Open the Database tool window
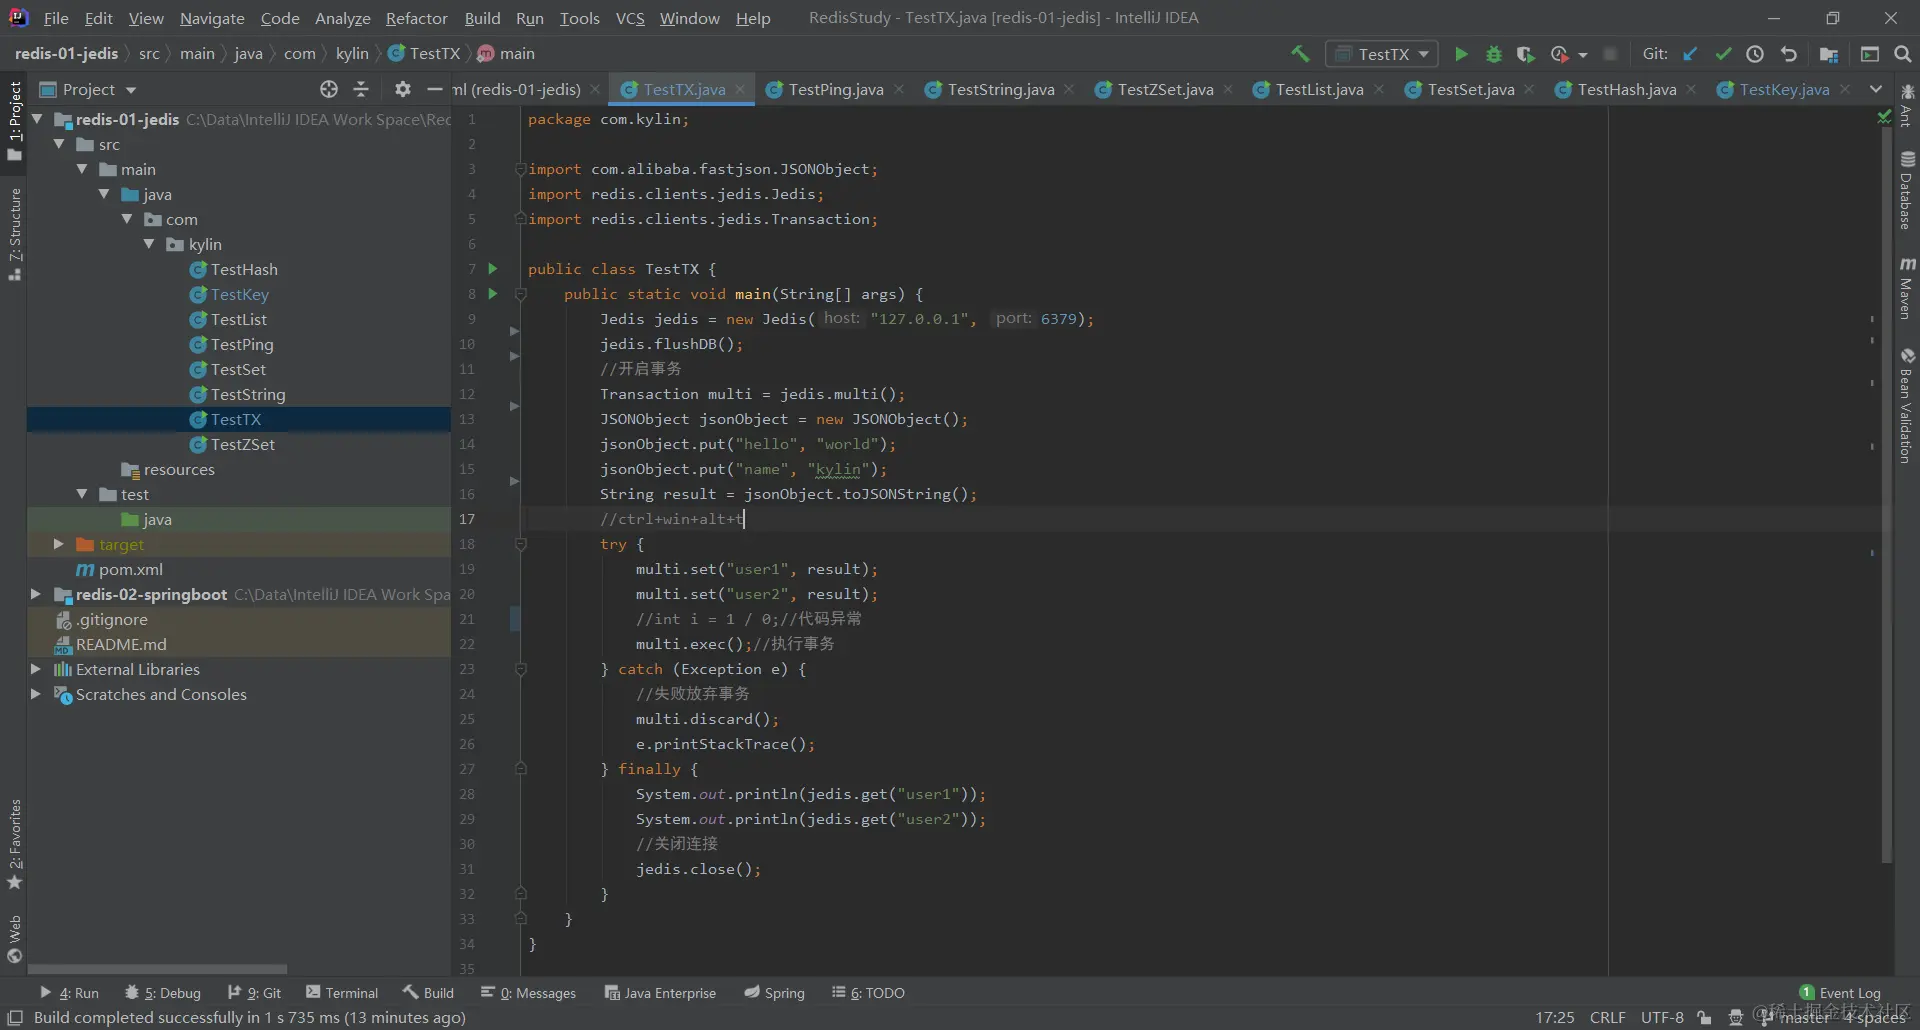The height and width of the screenshot is (1030, 1920). pos(1907,190)
